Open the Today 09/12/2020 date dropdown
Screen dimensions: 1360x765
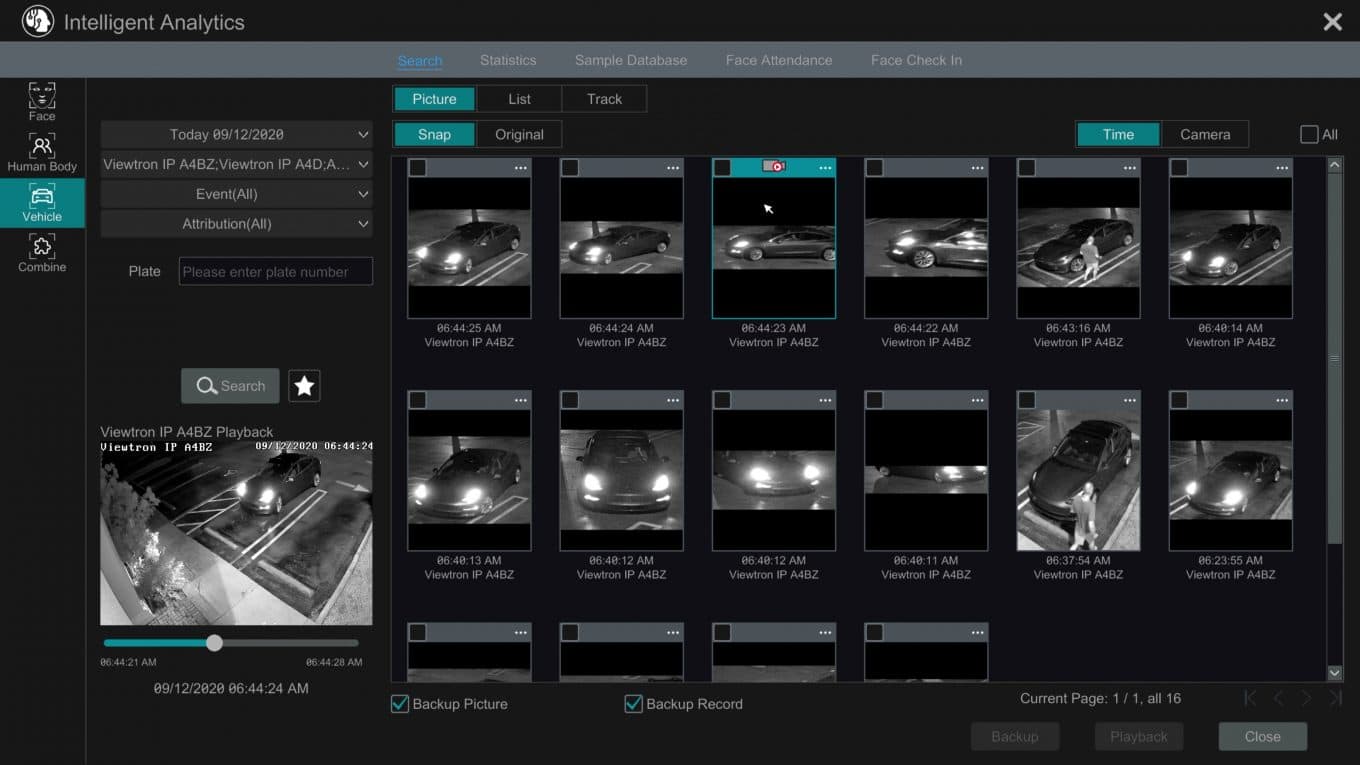(236, 134)
